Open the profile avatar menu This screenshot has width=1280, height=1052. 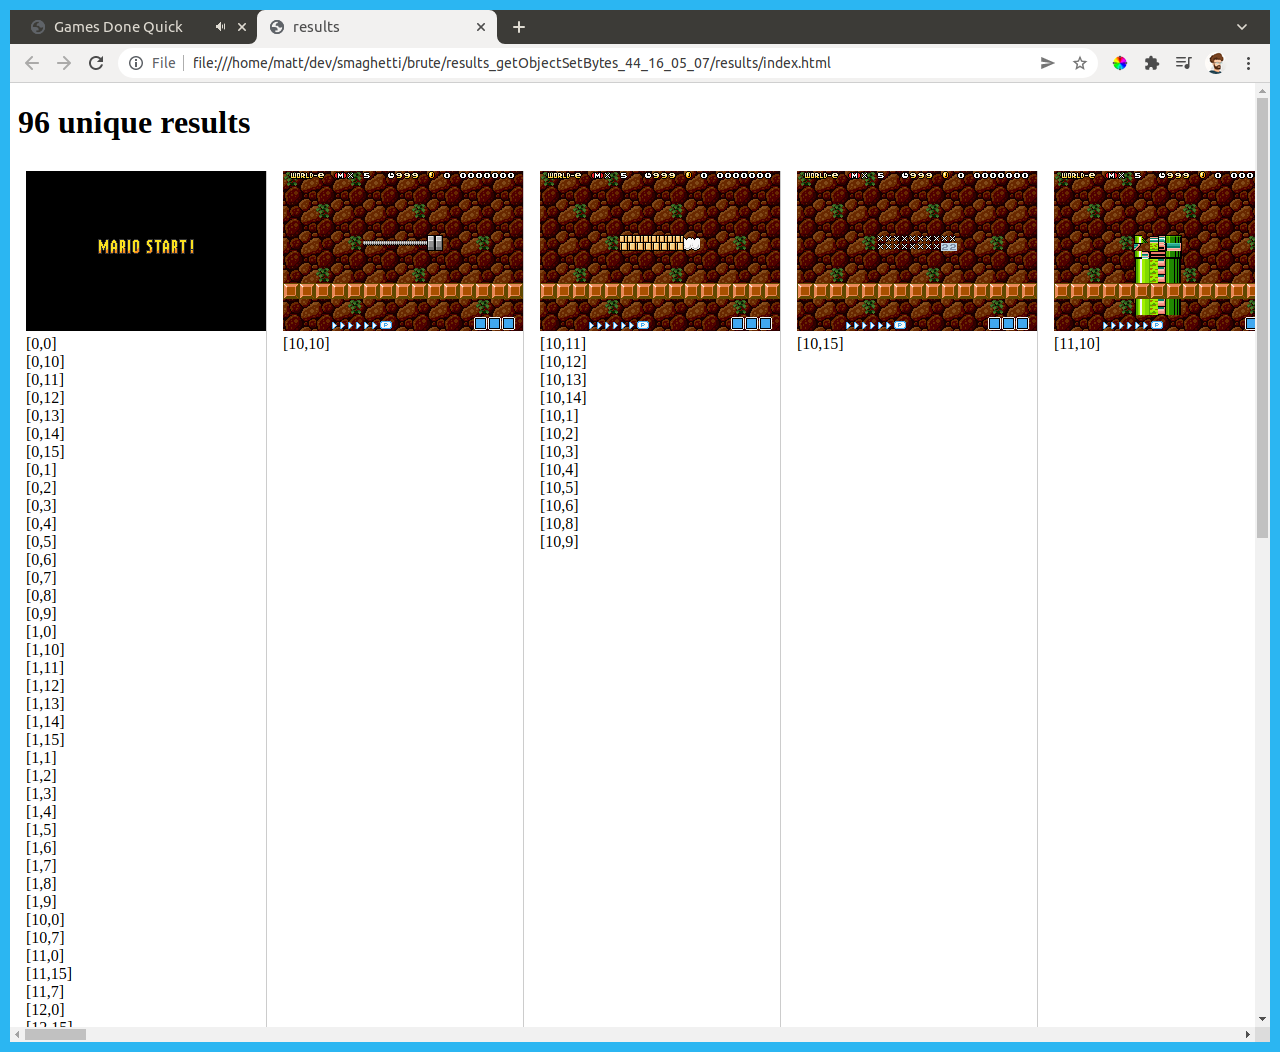(1216, 63)
